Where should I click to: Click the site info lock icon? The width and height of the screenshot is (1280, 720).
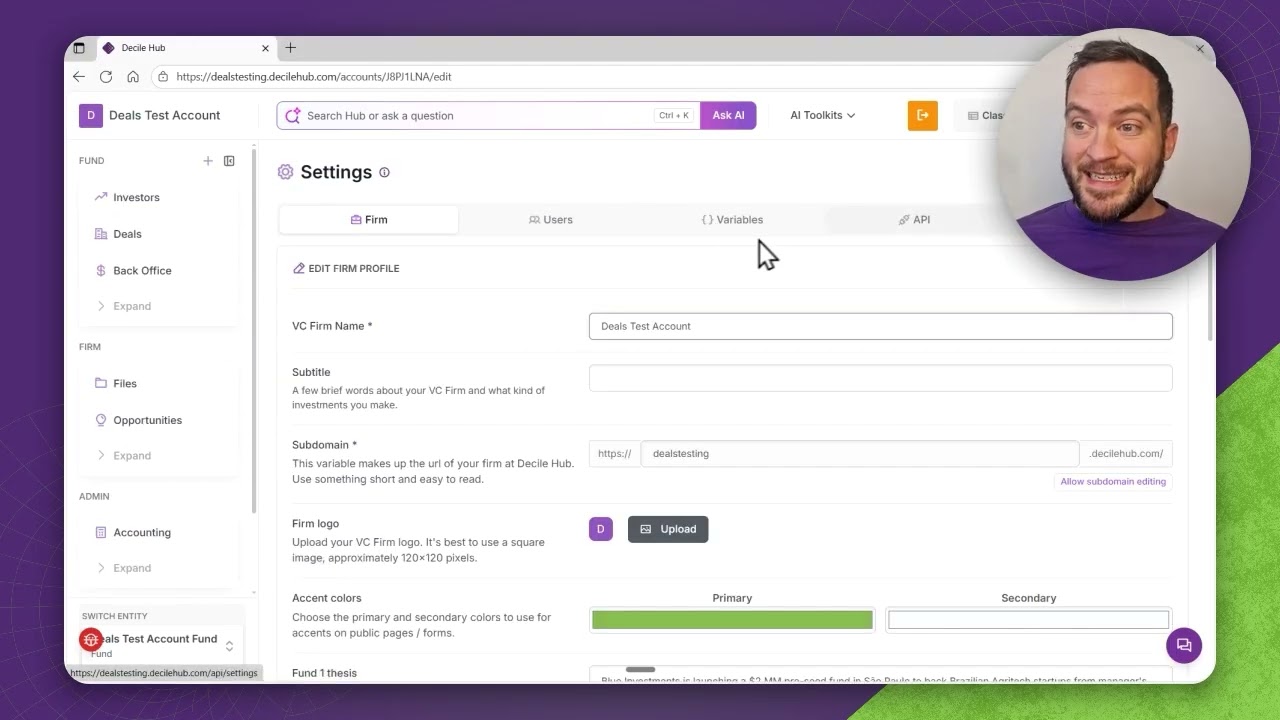(163, 76)
